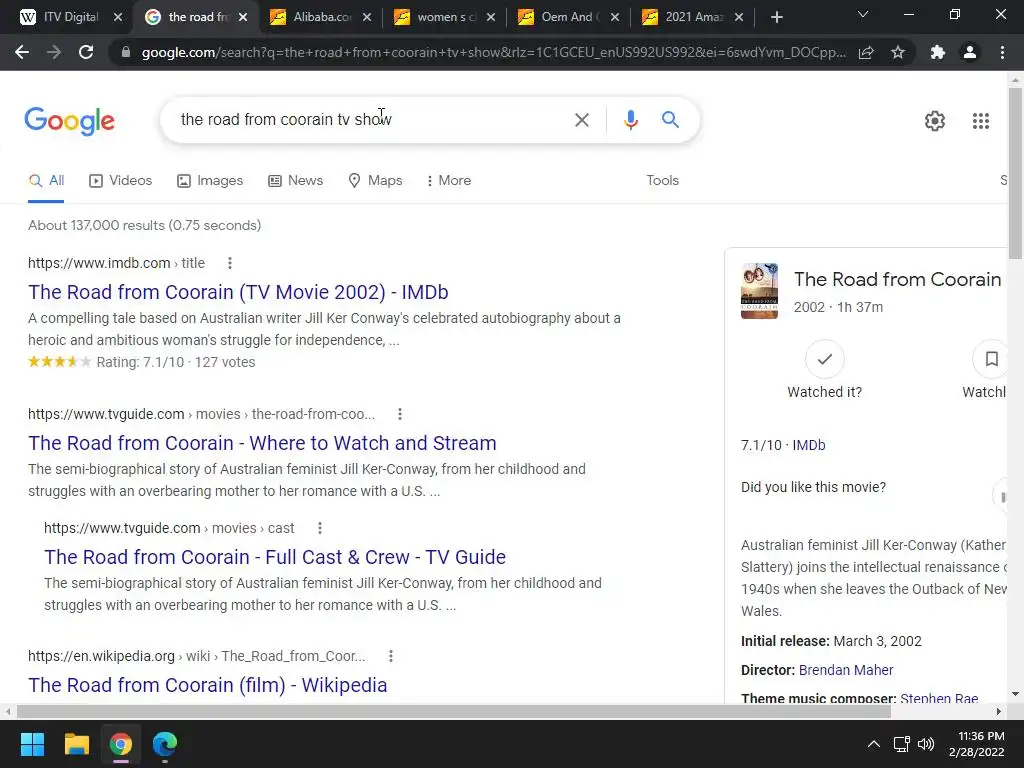
Task: Open options for the tvguide.com movies result
Action: (400, 414)
